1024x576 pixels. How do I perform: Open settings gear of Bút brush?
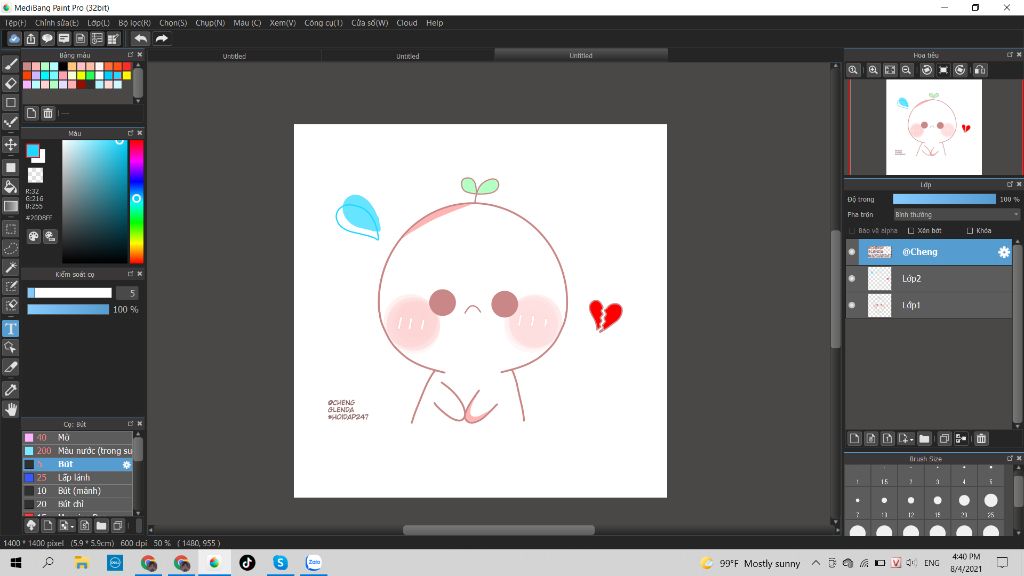127,464
